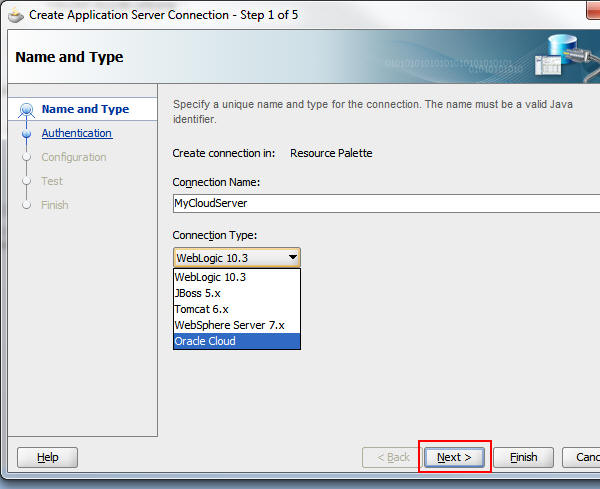
Task: Choose WebSphere Server 7.x option
Action: 237,325
